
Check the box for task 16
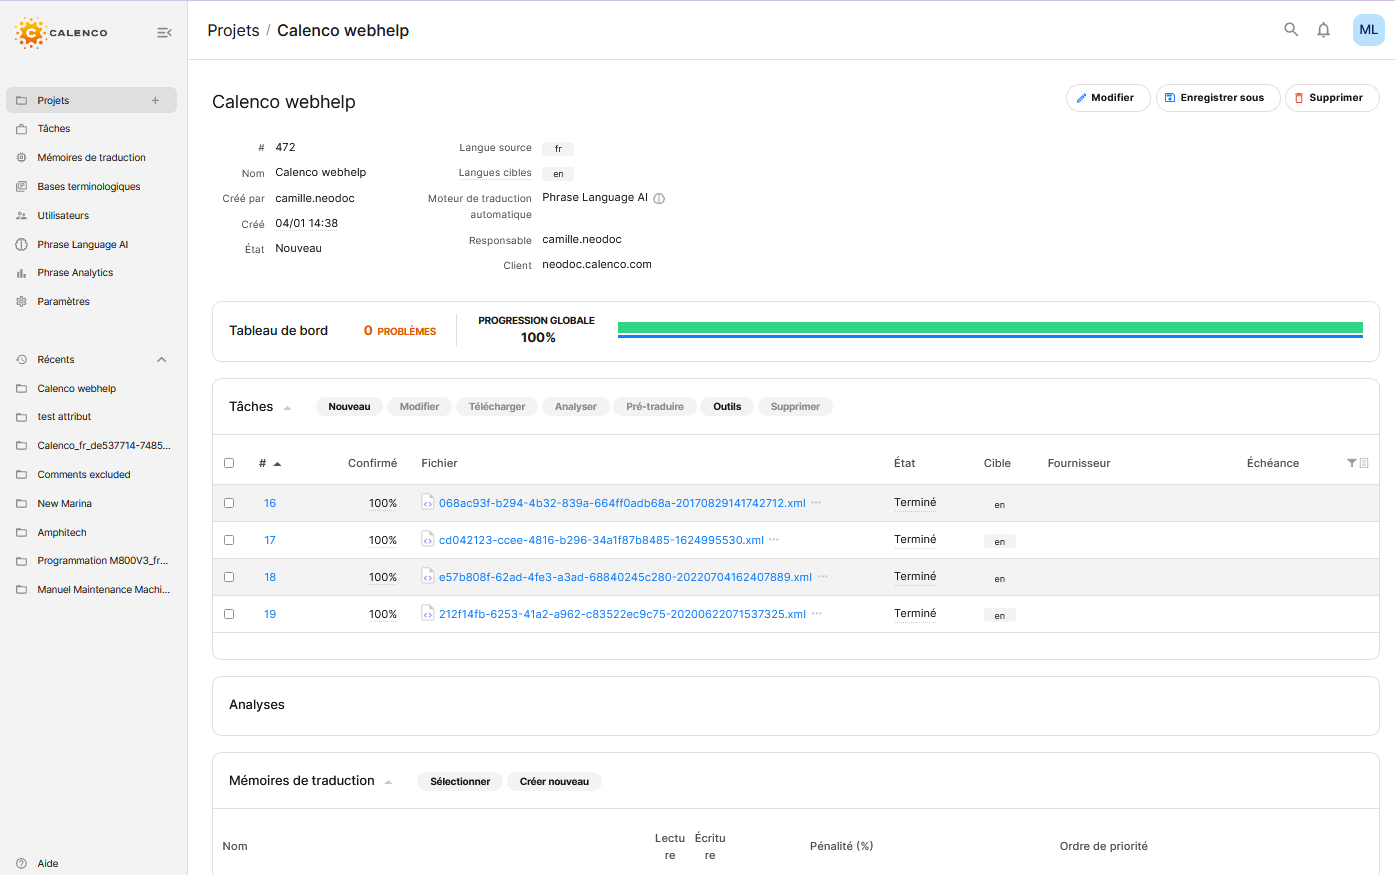[x=229, y=503]
